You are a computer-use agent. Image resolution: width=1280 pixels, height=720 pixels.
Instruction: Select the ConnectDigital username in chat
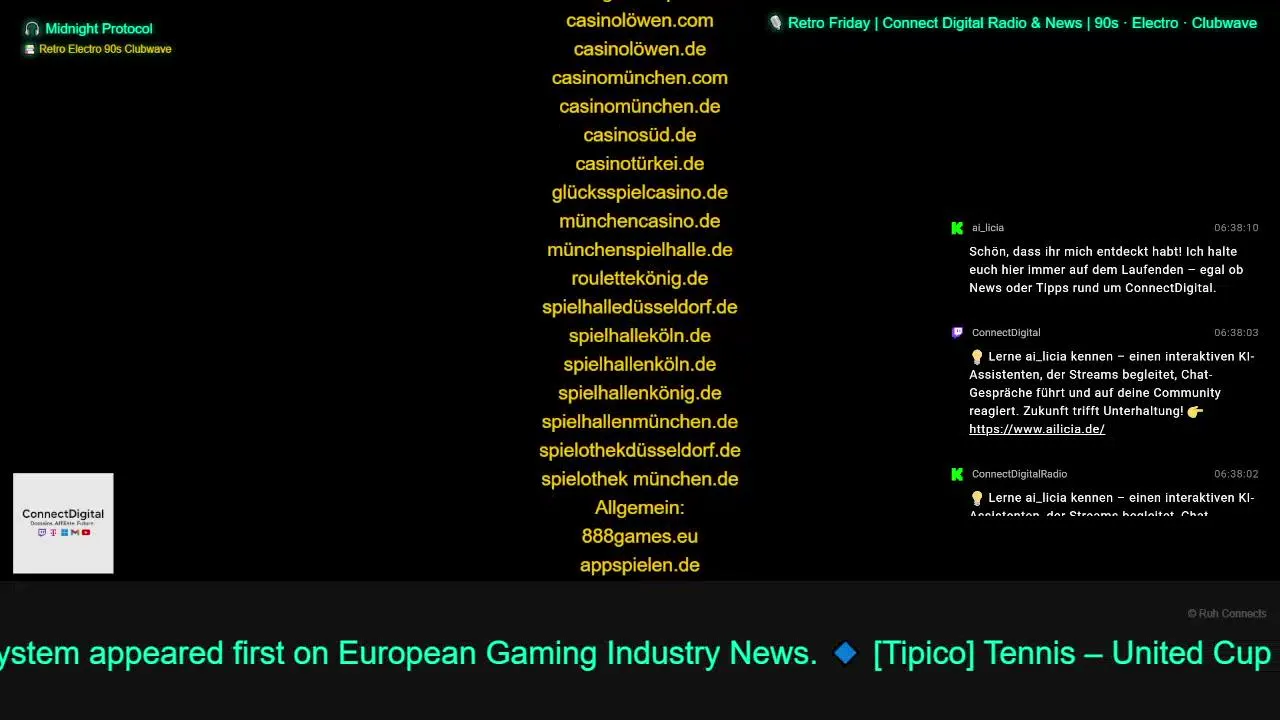click(x=1006, y=333)
